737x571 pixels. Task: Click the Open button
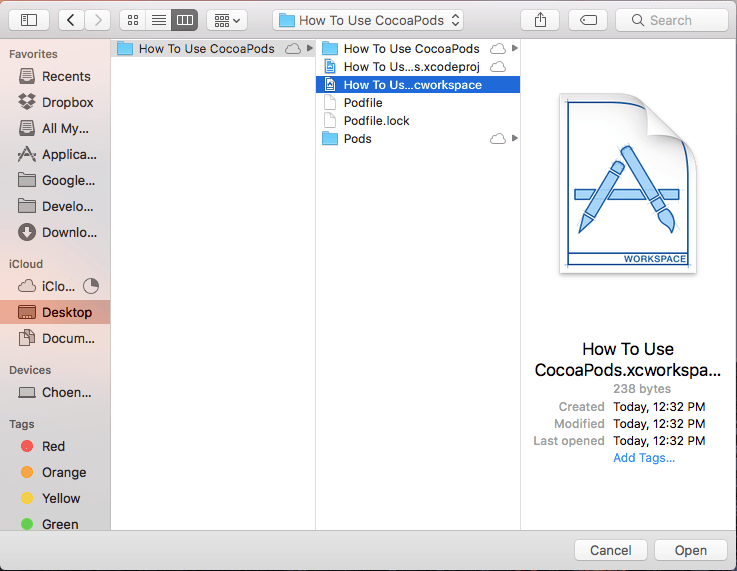point(690,550)
